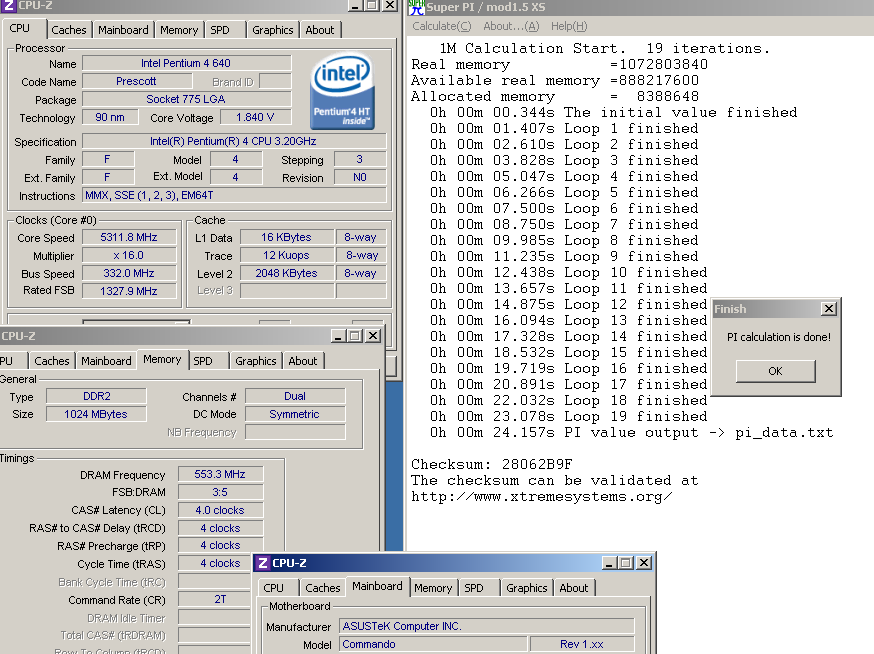
Task: Open the Caches tab in top CPU-Z window
Action: (x=69, y=30)
